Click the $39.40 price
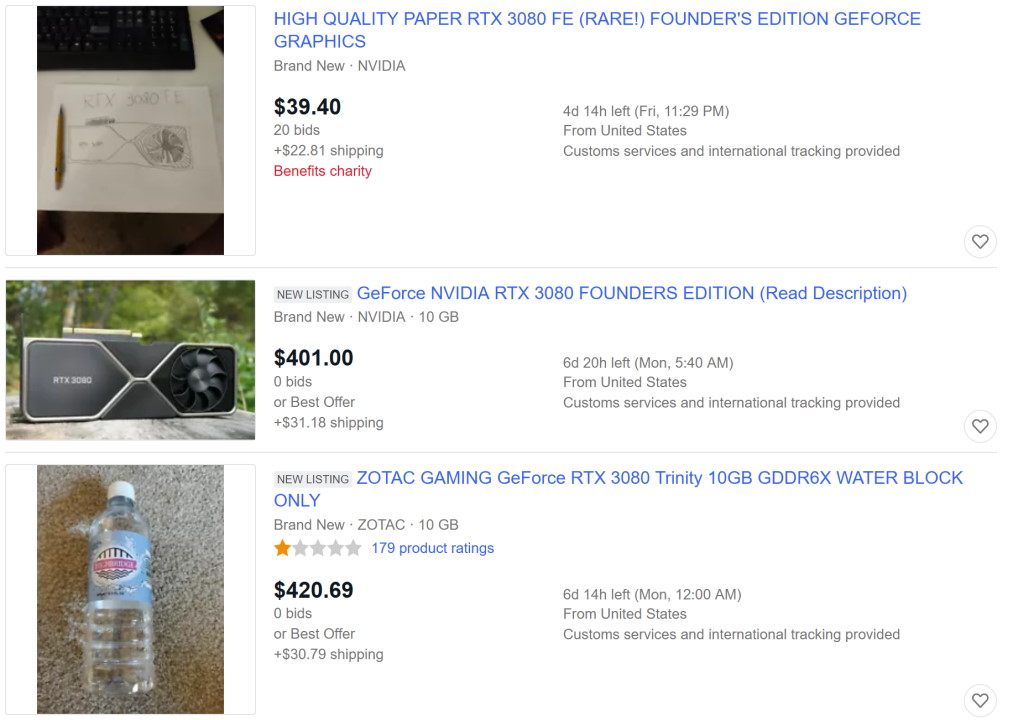 307,107
